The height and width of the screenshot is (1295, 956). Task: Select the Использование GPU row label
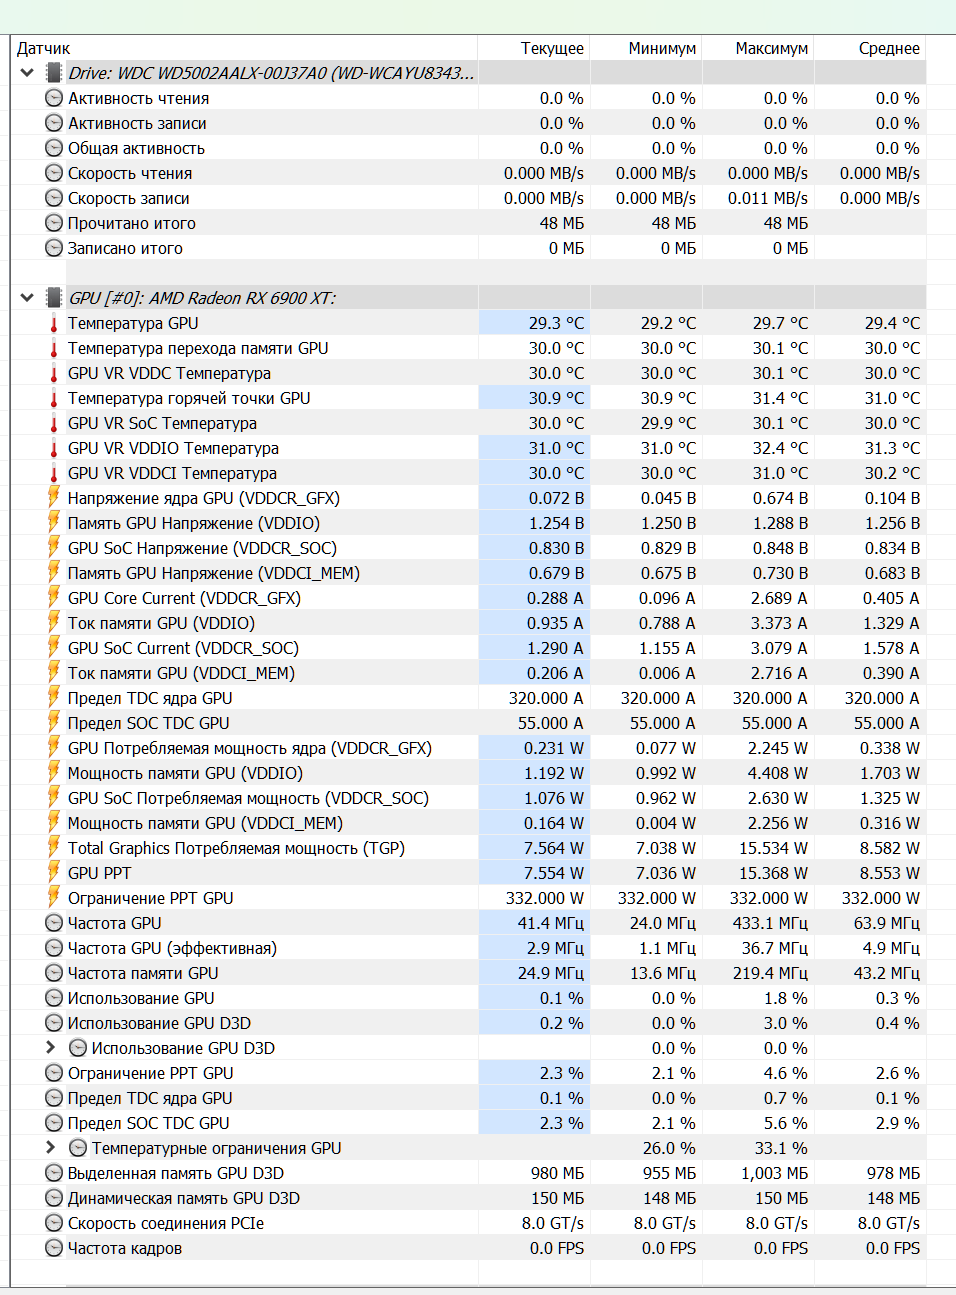[x=141, y=998]
